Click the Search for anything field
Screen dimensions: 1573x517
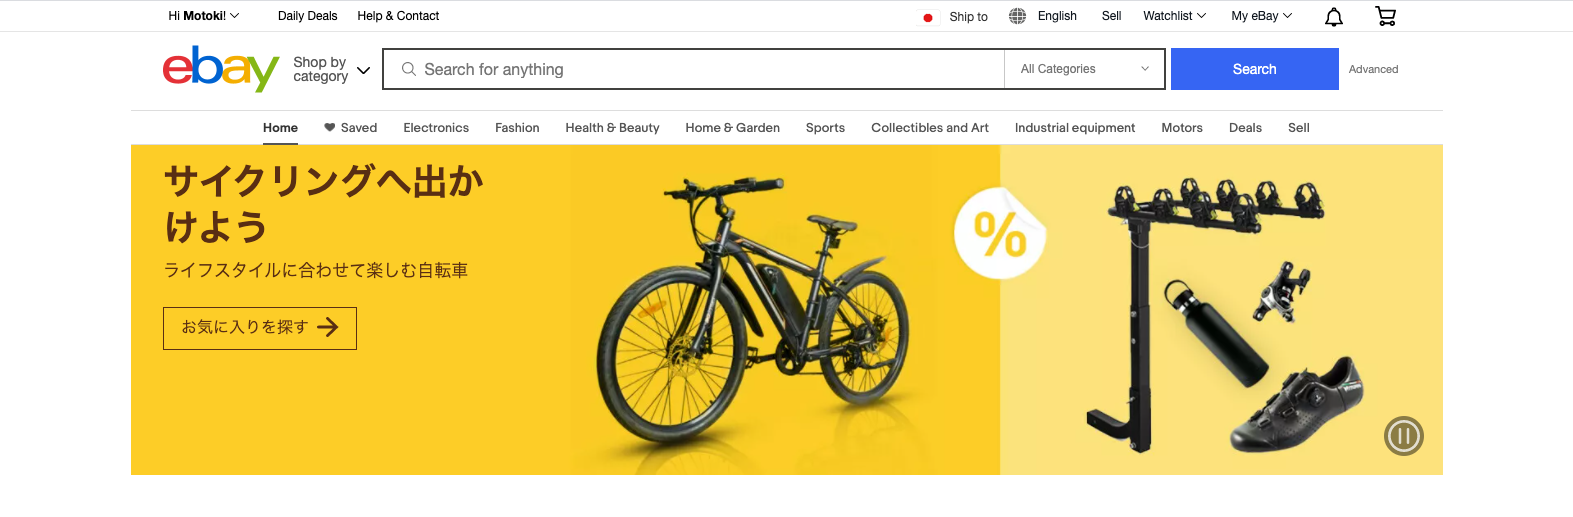[x=694, y=69]
